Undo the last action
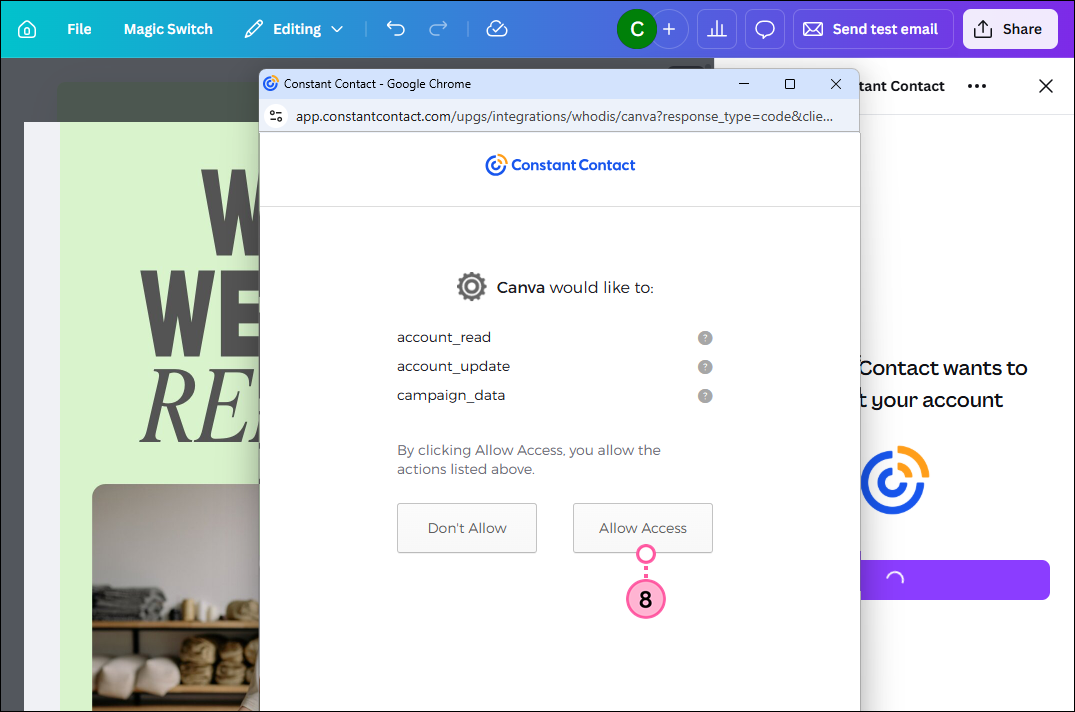This screenshot has width=1075, height=712. point(395,29)
